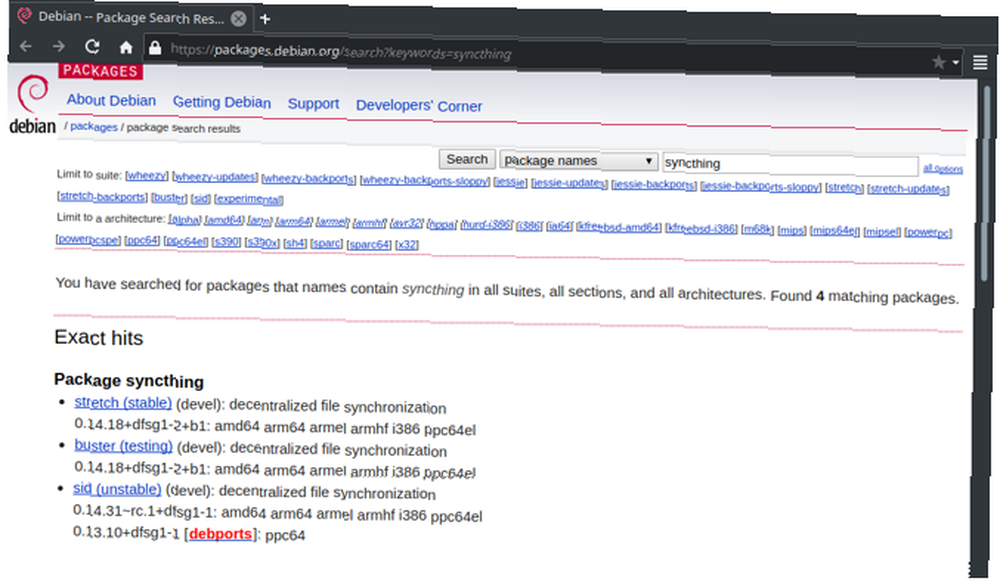
Task: Reload the page with the refresh icon
Action: pyautogui.click(x=92, y=47)
